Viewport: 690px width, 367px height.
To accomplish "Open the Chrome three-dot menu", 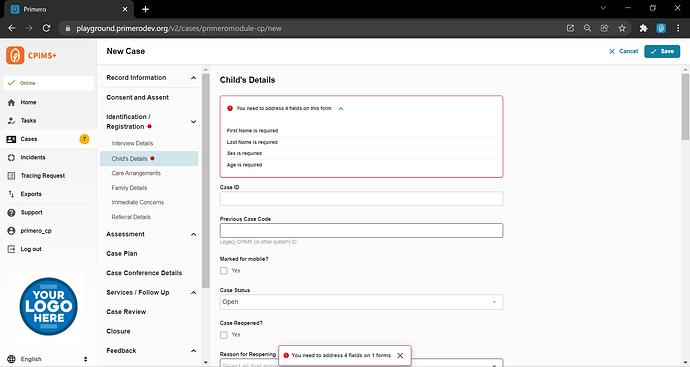I will tap(678, 28).
